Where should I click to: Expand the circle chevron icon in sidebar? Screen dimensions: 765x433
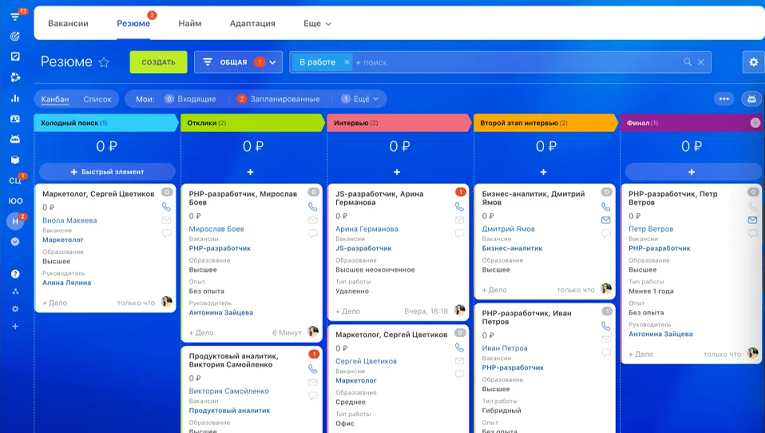(x=15, y=242)
